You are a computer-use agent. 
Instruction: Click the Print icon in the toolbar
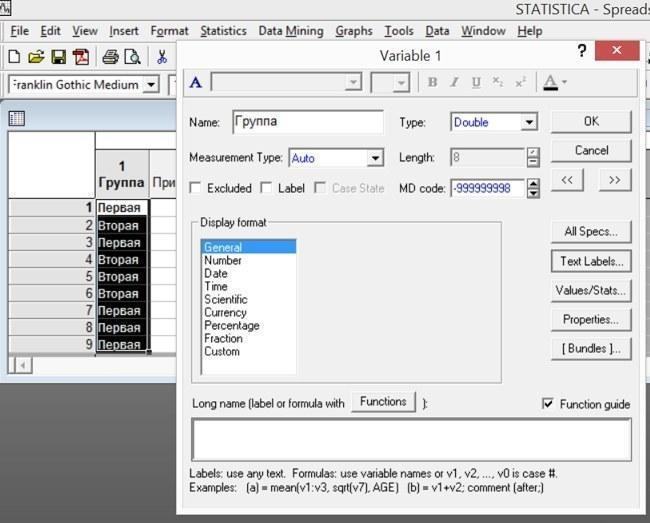110,57
